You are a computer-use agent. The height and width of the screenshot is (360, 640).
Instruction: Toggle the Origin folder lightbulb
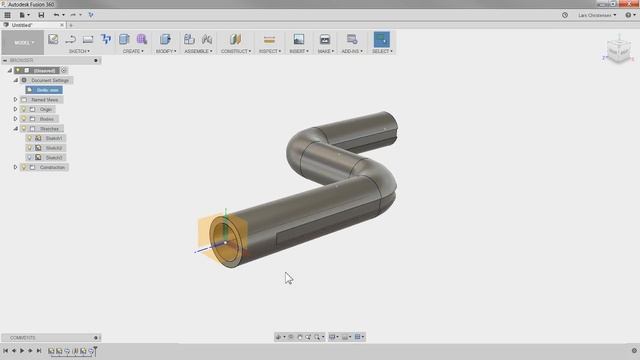[24, 109]
